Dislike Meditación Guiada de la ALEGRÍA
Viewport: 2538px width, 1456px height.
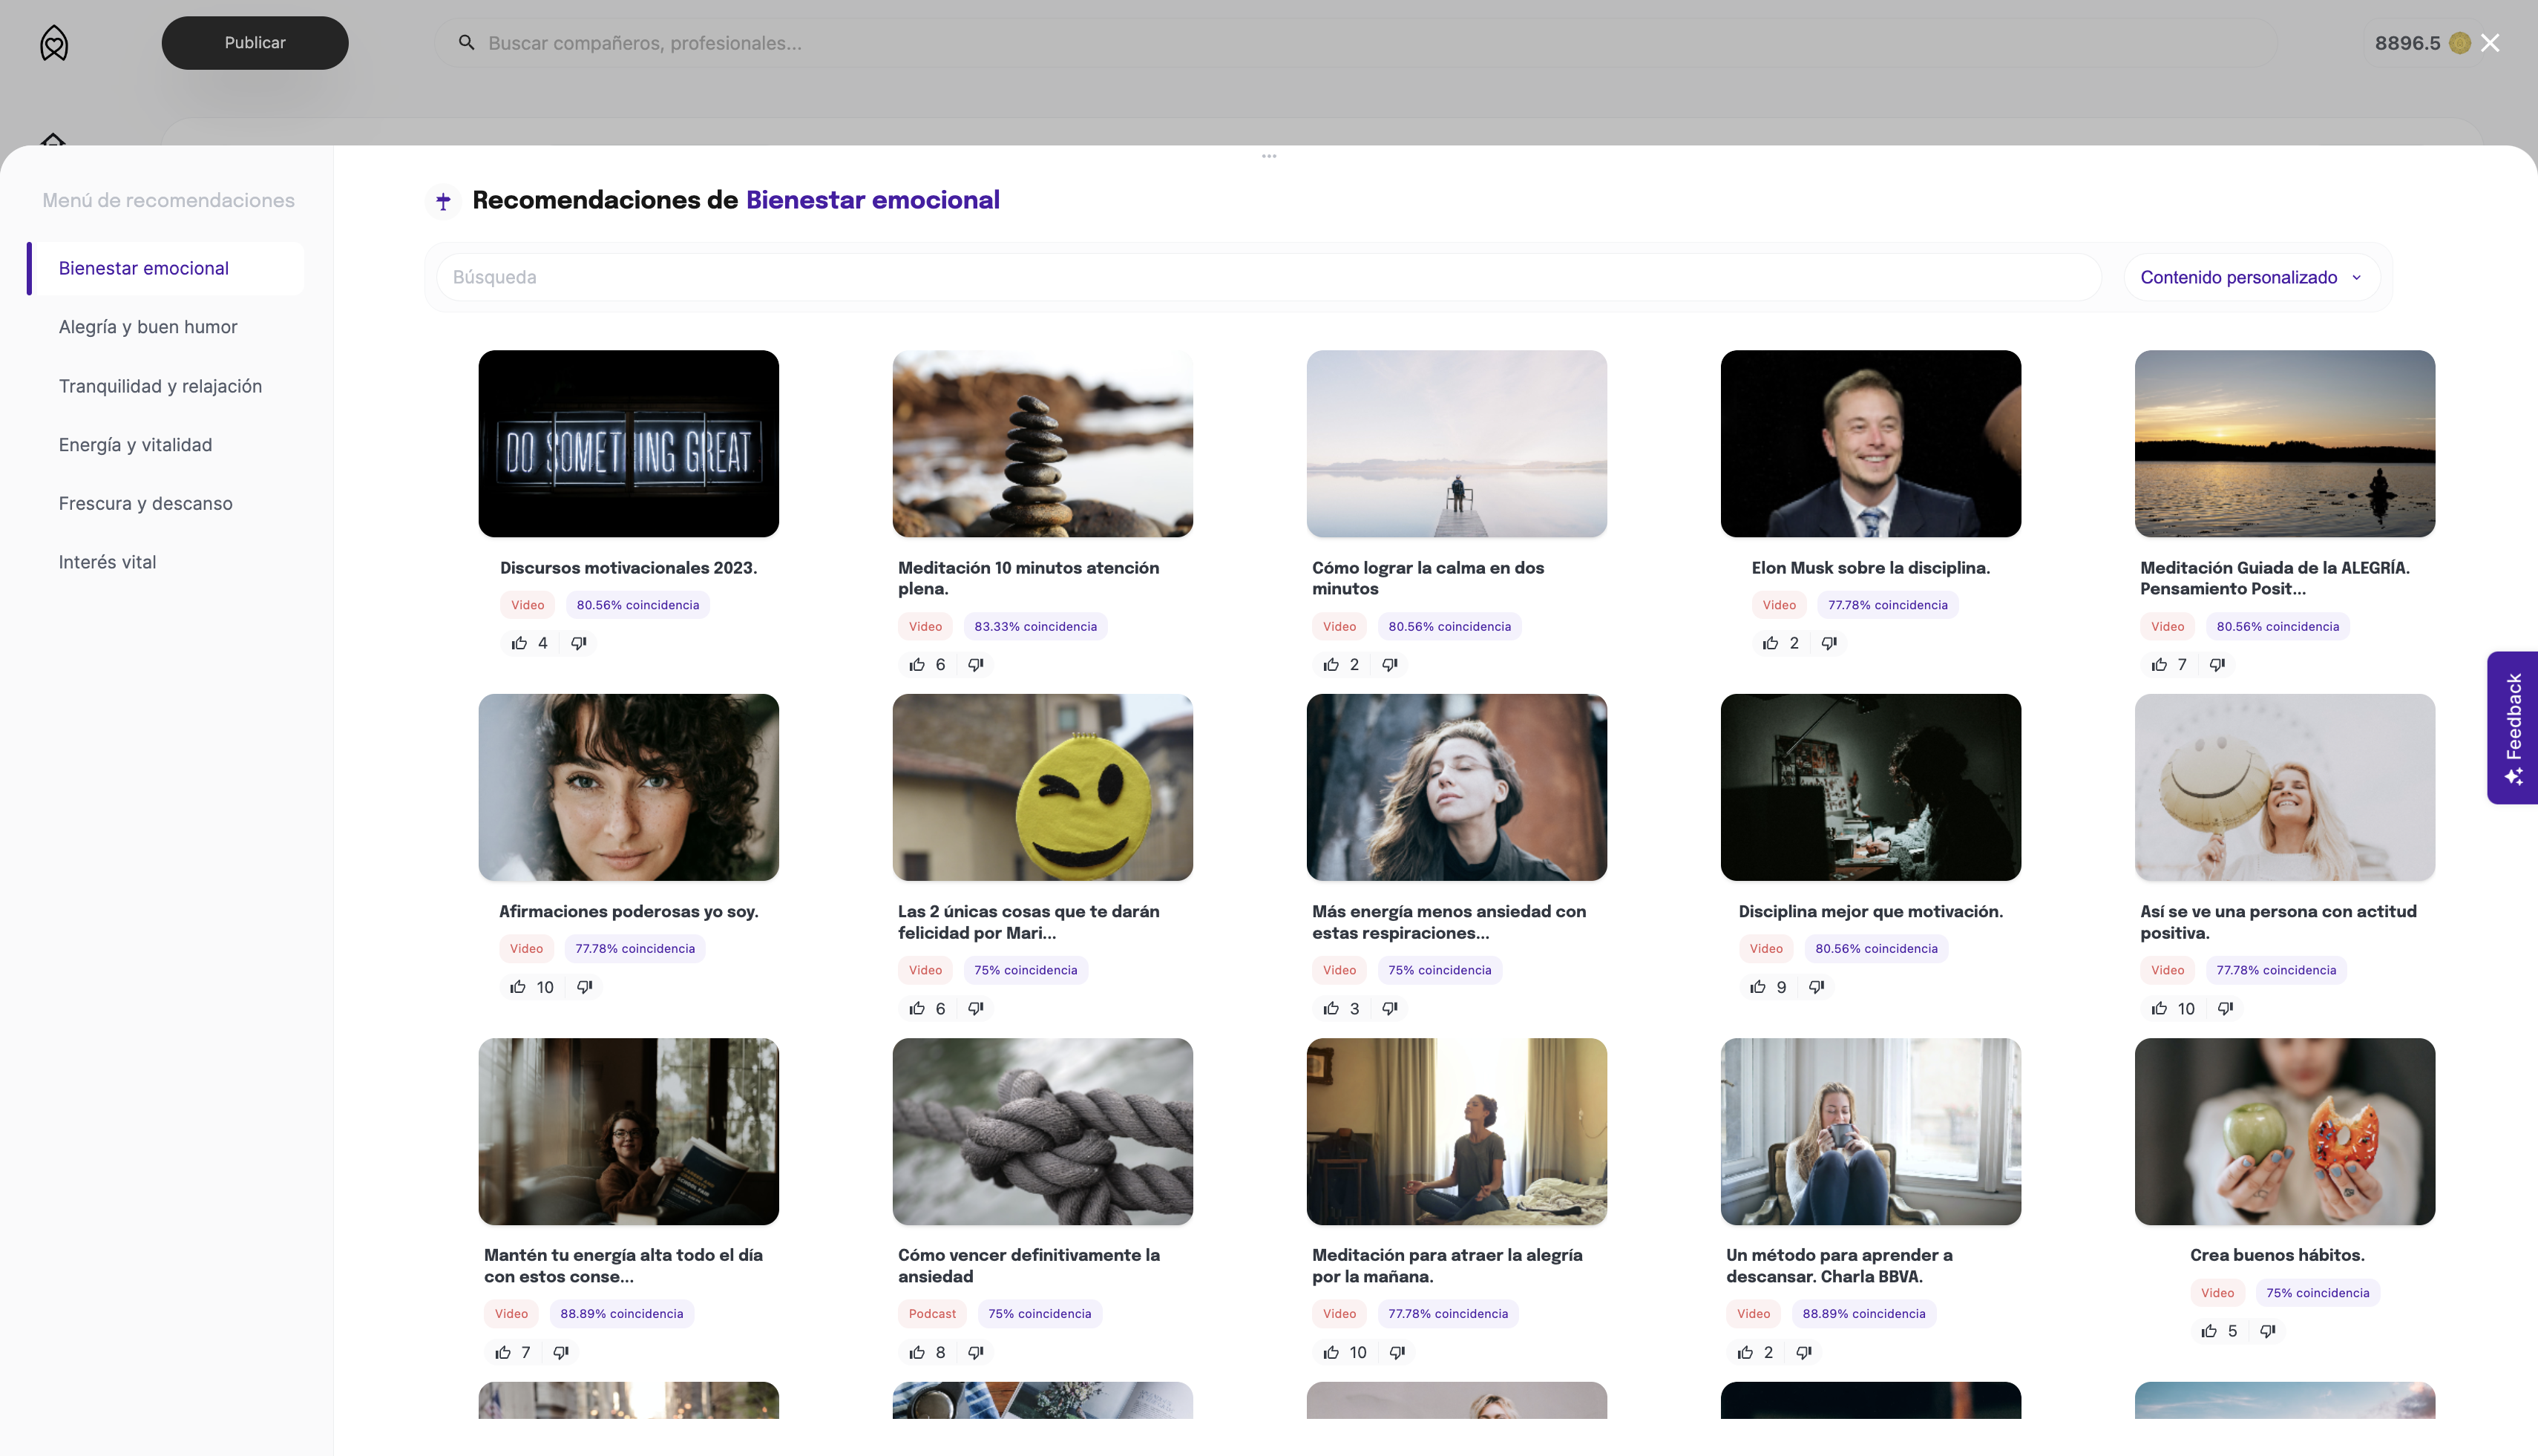2217,664
